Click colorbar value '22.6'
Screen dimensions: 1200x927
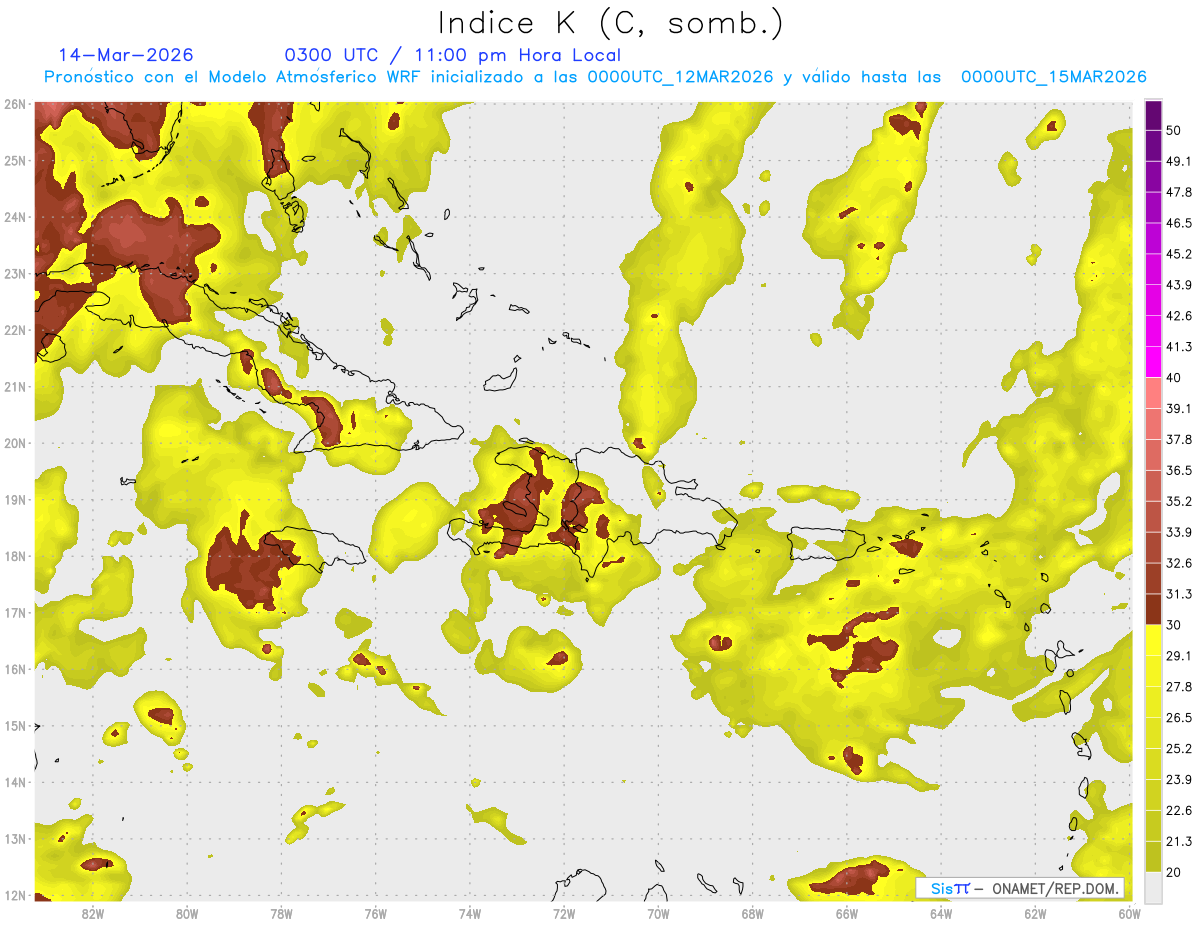point(1179,811)
